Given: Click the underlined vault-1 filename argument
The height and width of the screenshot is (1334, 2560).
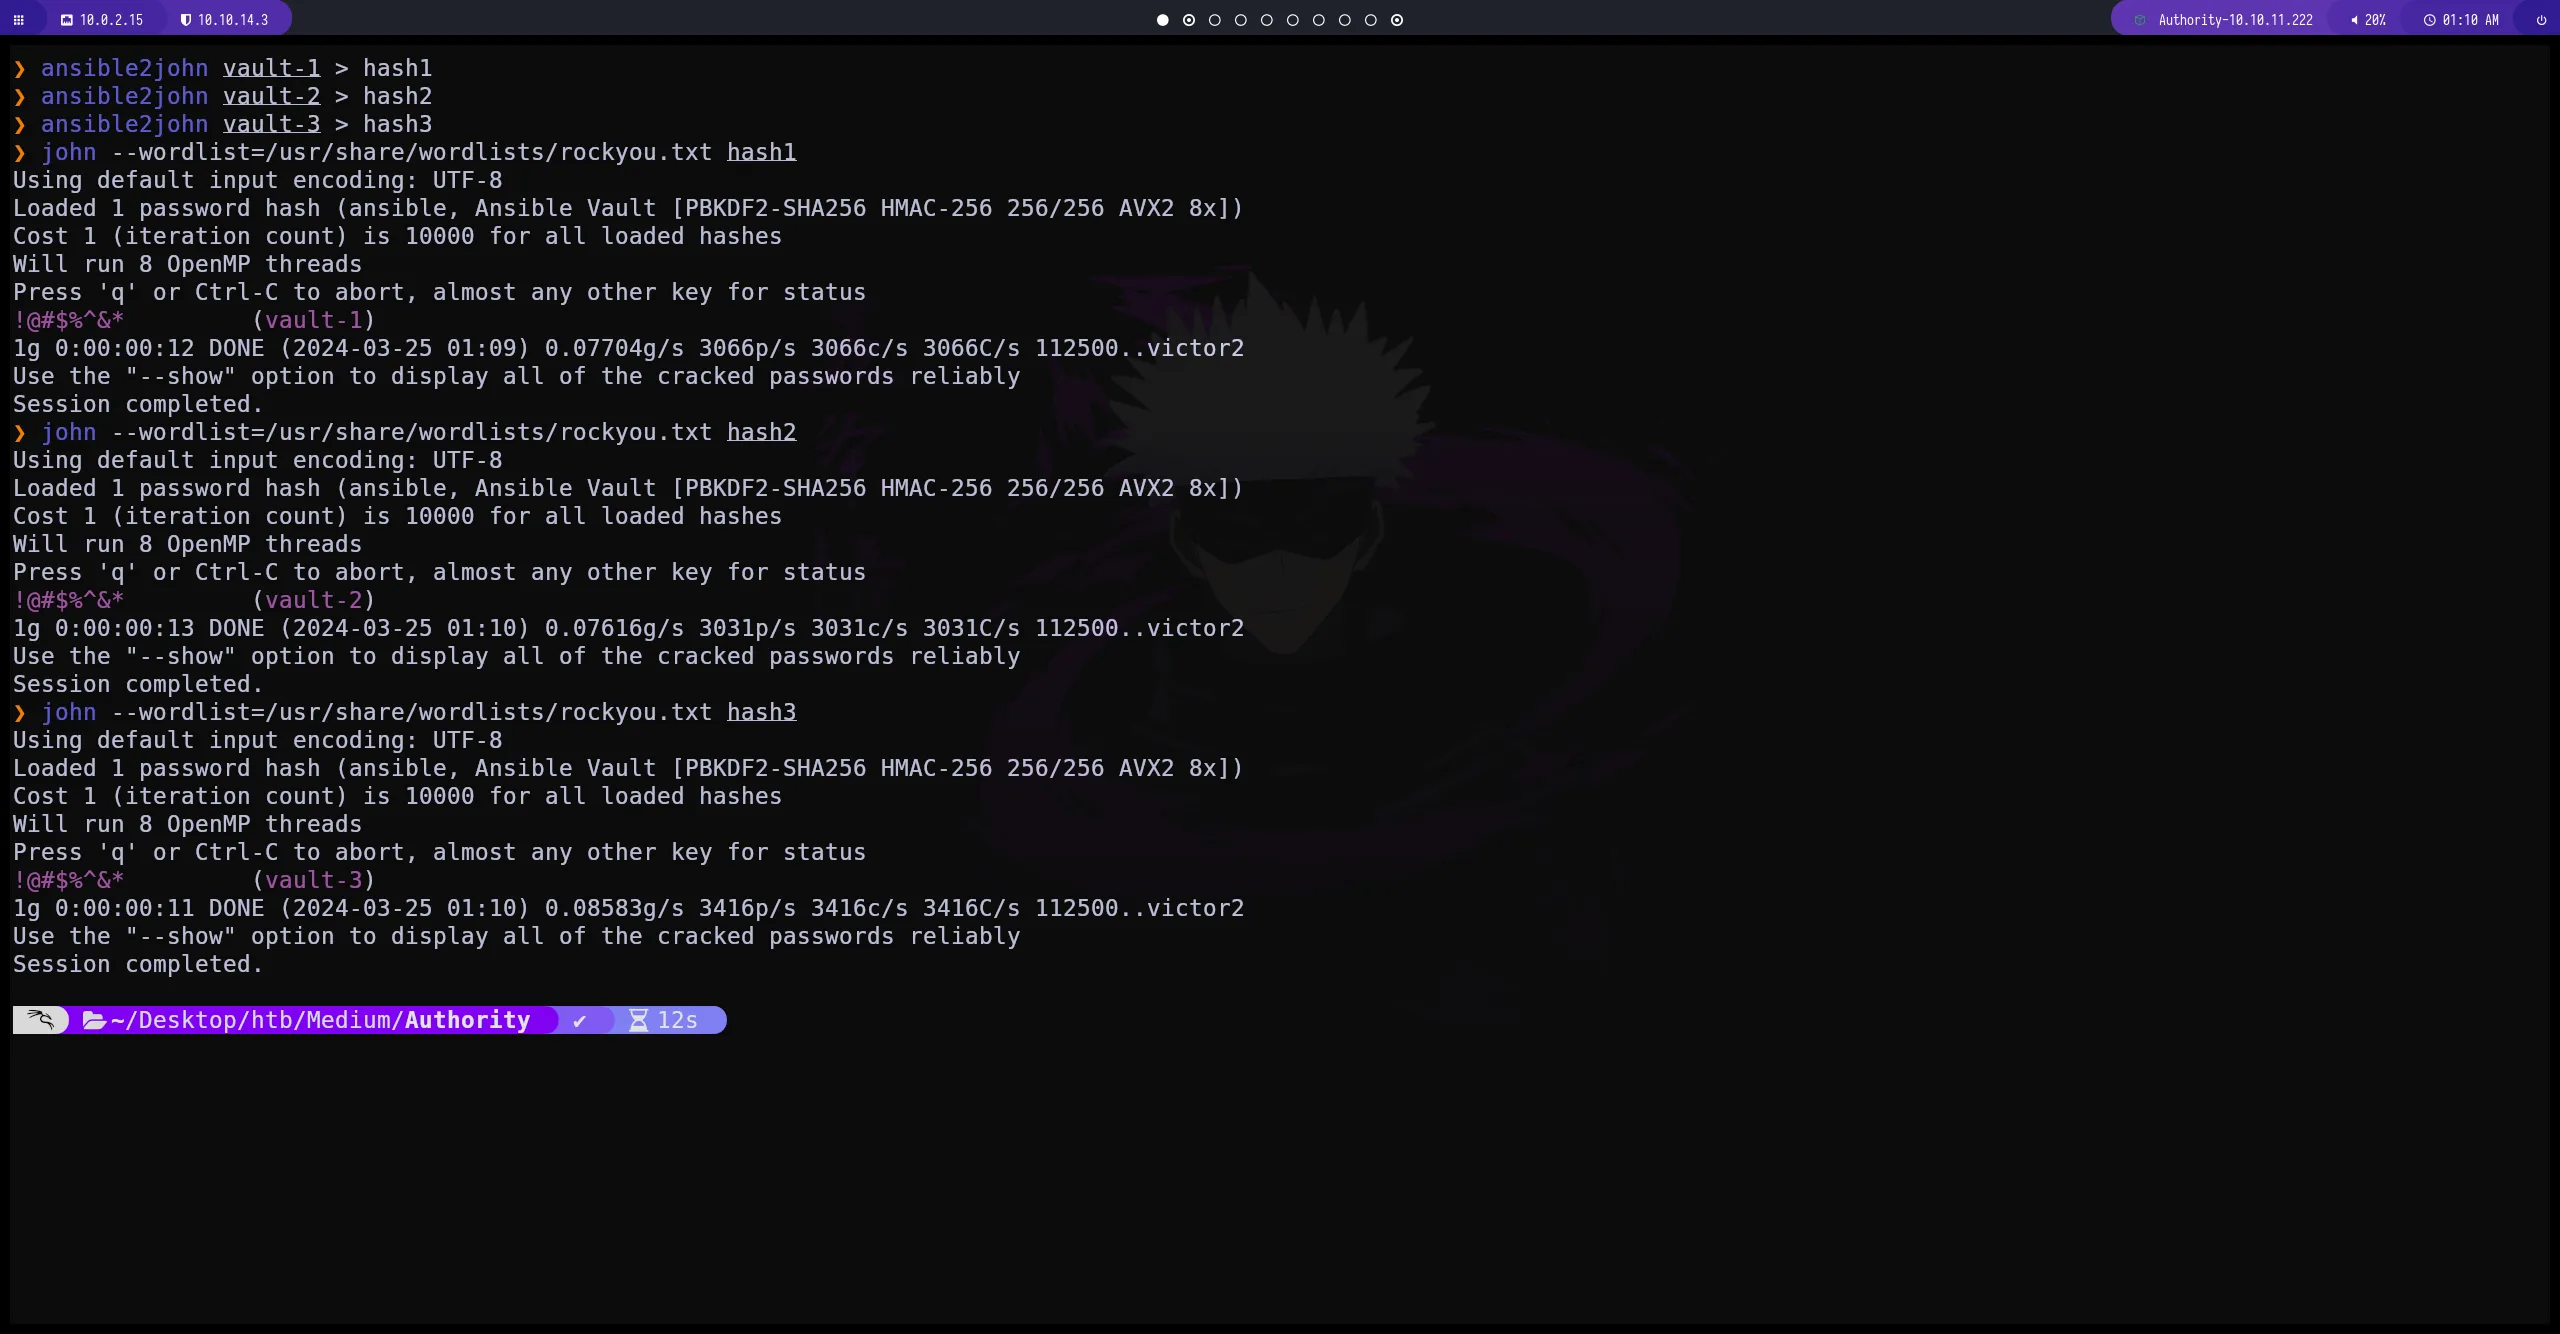Looking at the screenshot, I should tap(271, 68).
